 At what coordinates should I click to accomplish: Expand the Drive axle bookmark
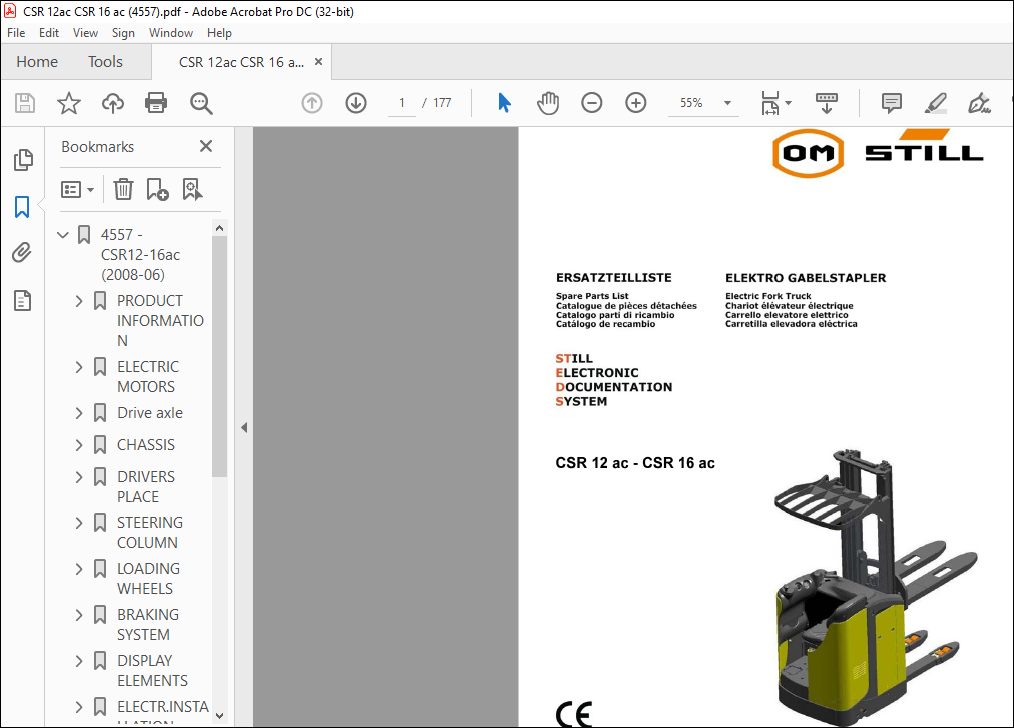click(79, 412)
